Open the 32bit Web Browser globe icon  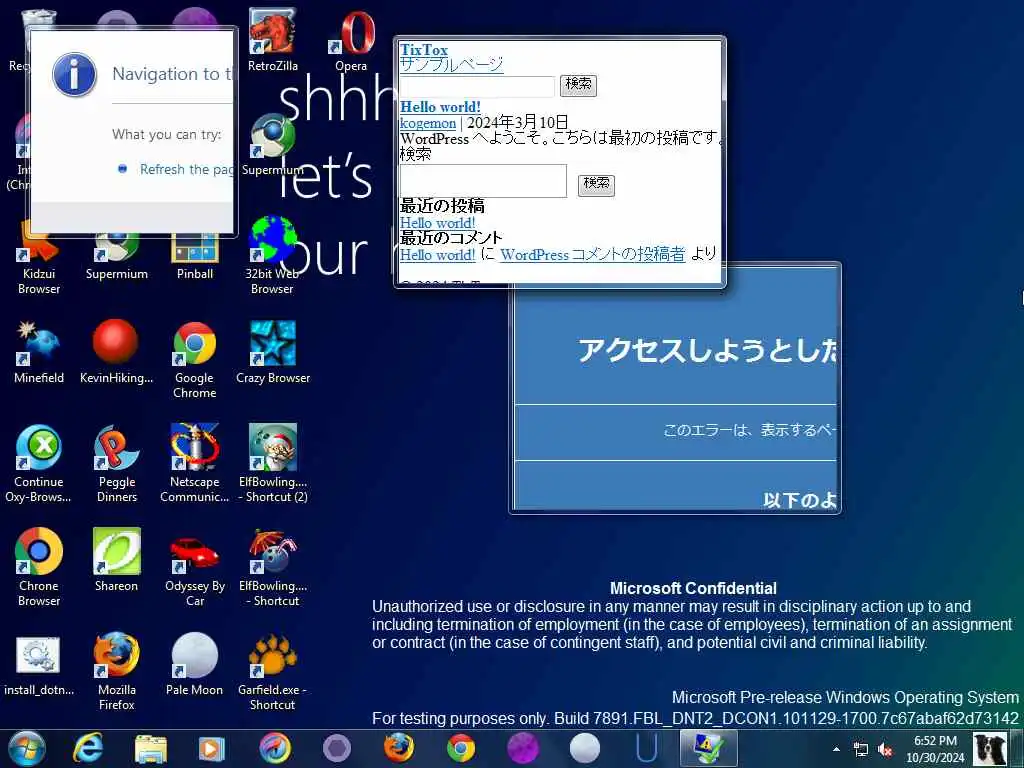click(x=272, y=255)
